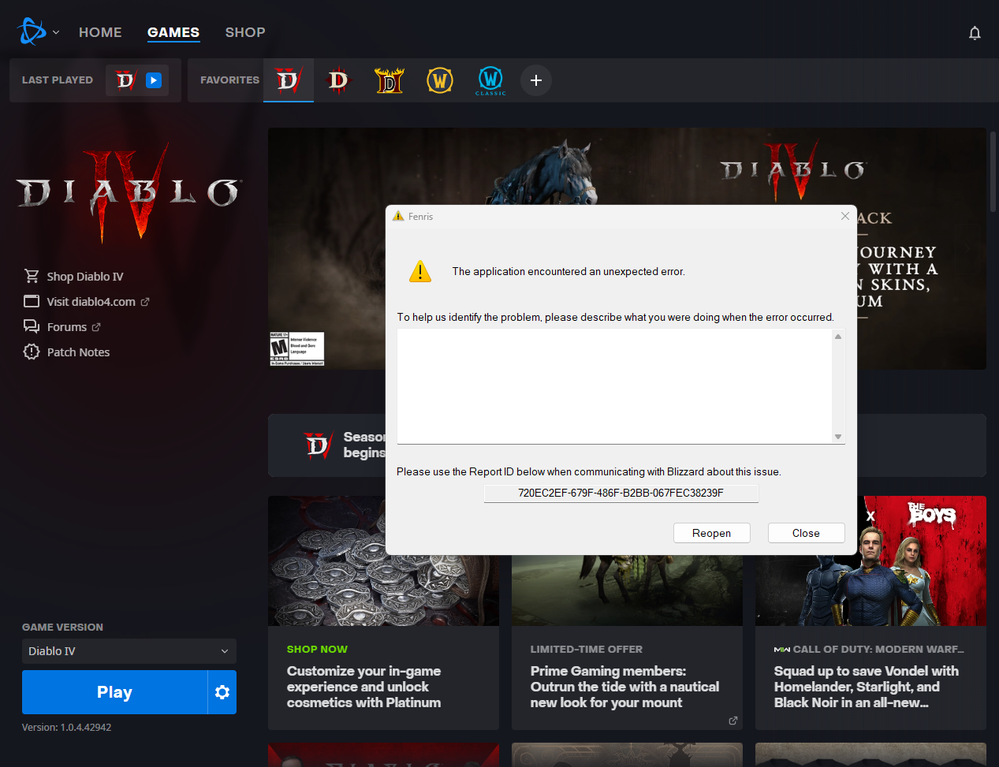
Task: Click the FAVORITES label
Action: click(229, 80)
